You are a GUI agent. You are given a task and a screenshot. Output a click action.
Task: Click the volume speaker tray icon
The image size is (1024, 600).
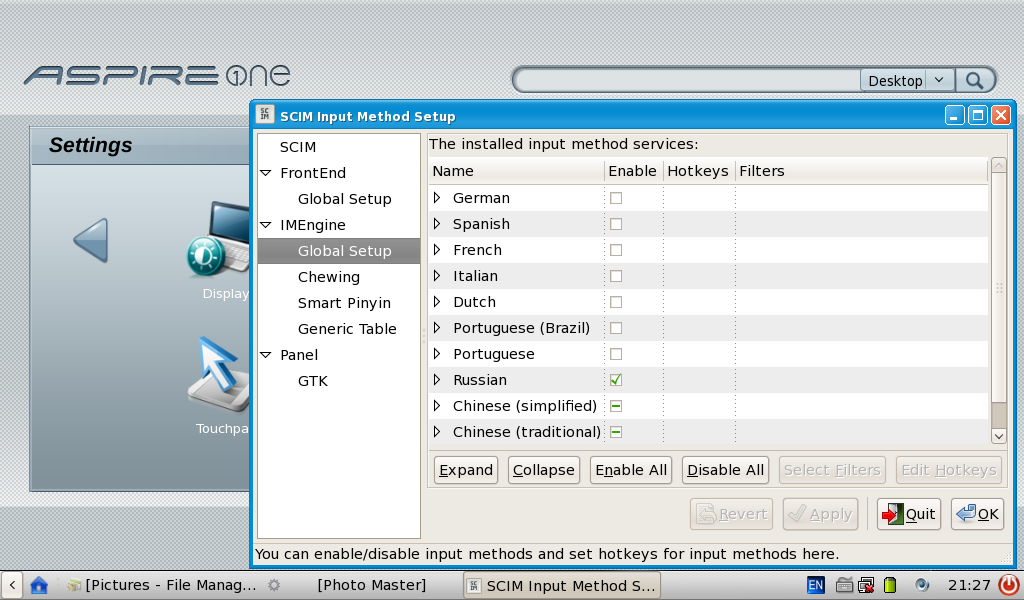coord(921,585)
